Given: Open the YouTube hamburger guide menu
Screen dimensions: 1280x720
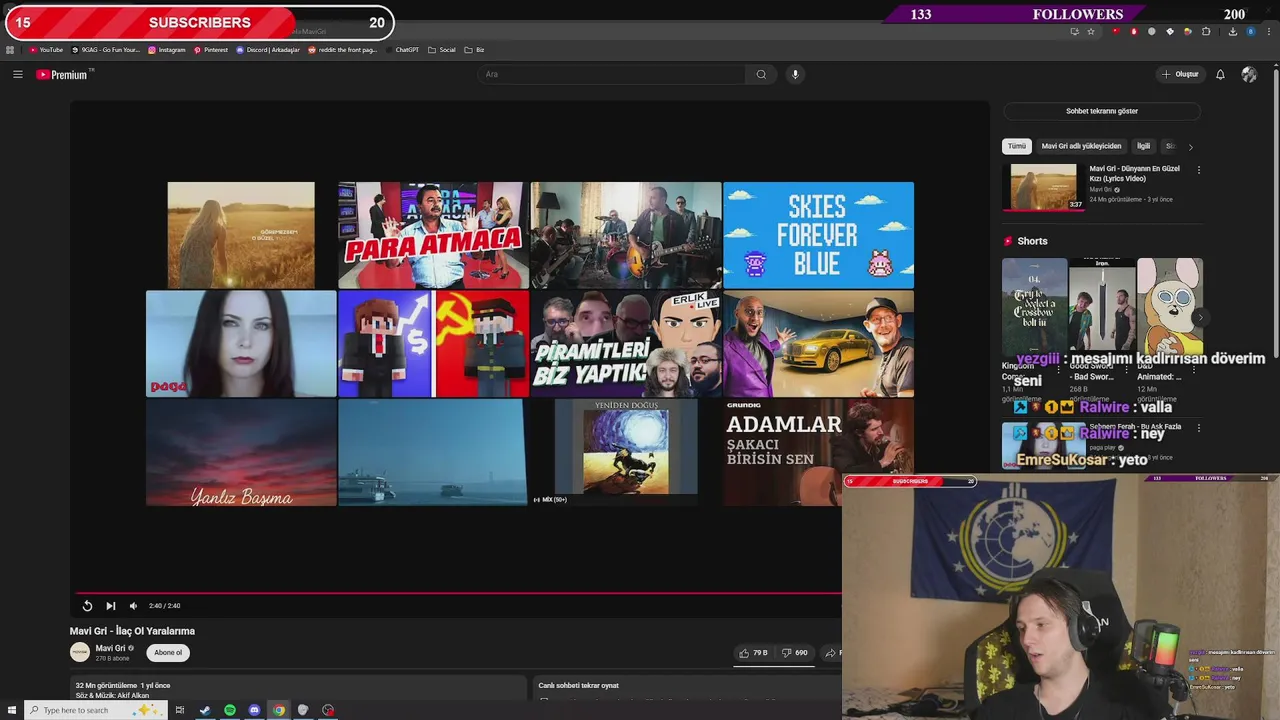Looking at the screenshot, I should pos(17,74).
